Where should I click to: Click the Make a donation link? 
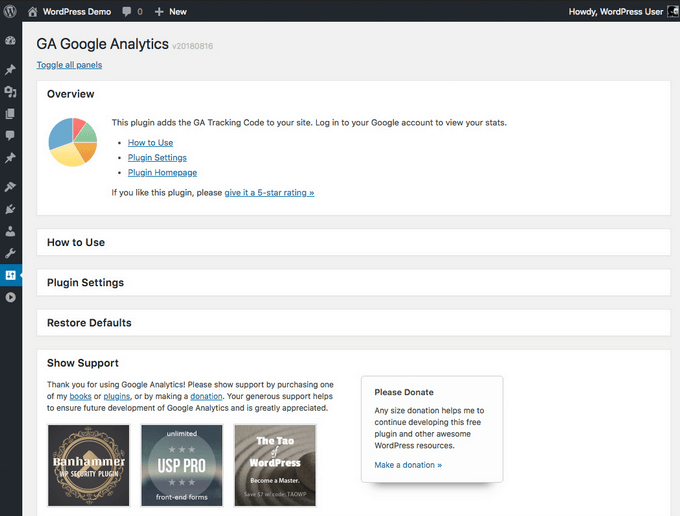tap(408, 465)
